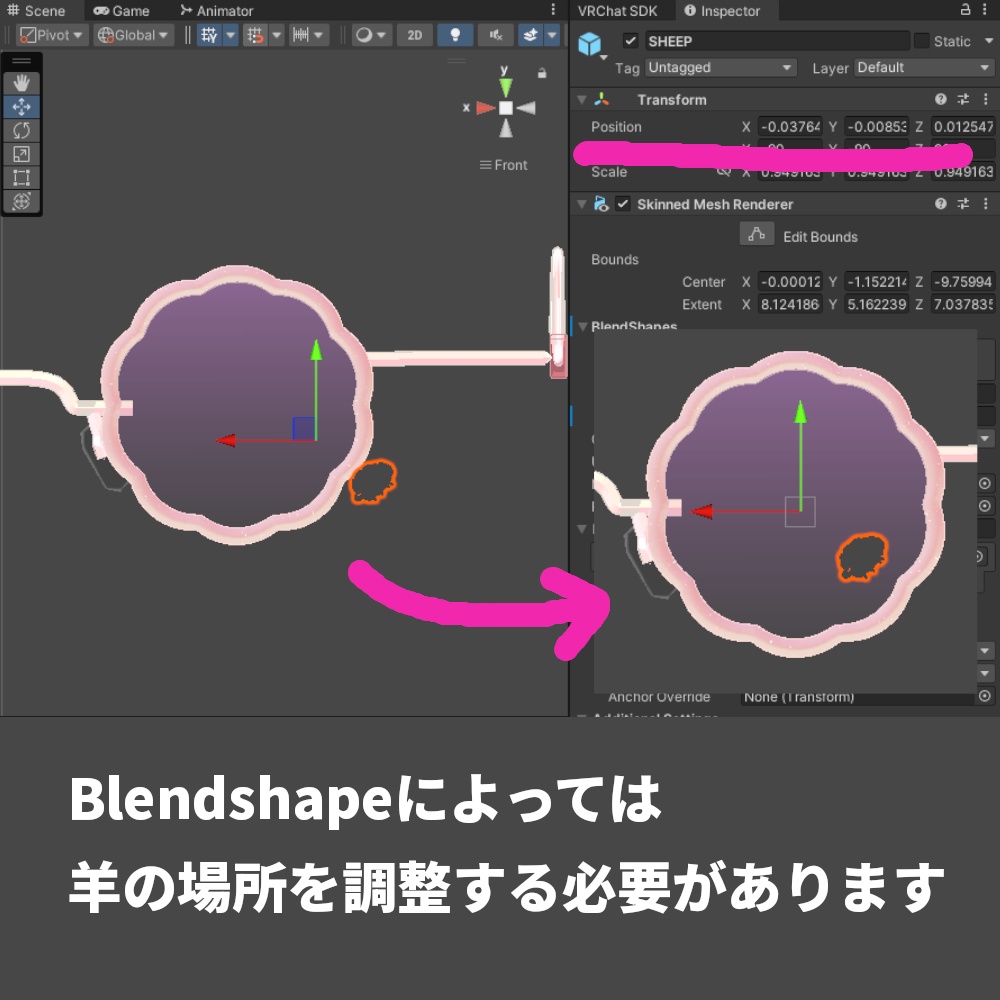The image size is (1000, 1000).
Task: Toggle Skinned Mesh Renderer enabled checkbox
Action: tap(623, 204)
